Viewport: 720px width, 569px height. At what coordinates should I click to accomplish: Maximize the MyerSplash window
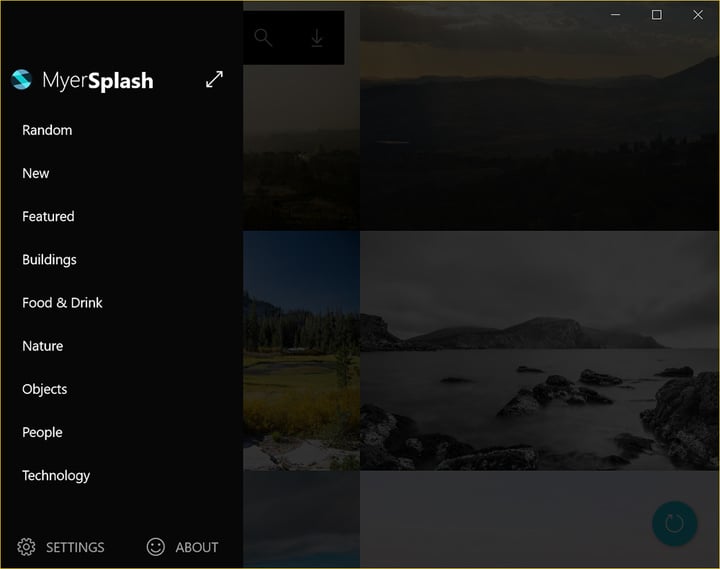[x=657, y=15]
